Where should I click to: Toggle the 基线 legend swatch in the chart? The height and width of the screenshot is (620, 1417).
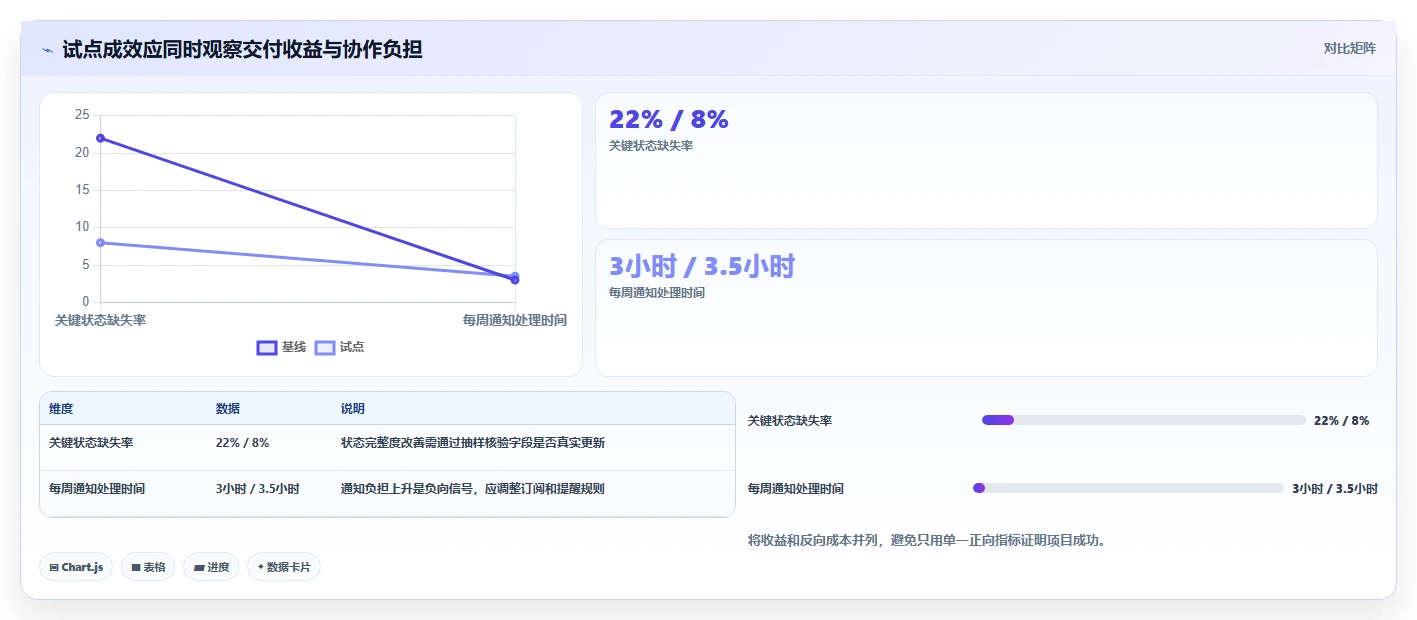coord(267,347)
